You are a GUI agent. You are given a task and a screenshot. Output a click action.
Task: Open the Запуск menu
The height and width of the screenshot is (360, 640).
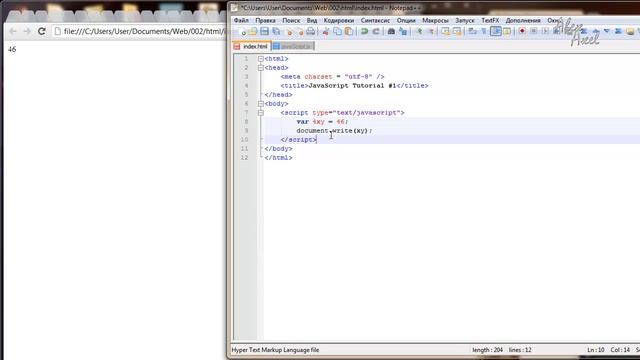pyautogui.click(x=465, y=20)
